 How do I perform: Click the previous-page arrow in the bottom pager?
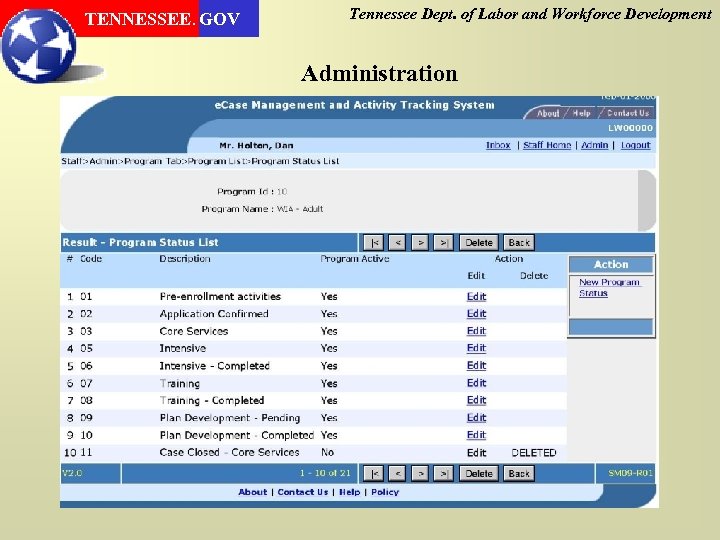(397, 473)
